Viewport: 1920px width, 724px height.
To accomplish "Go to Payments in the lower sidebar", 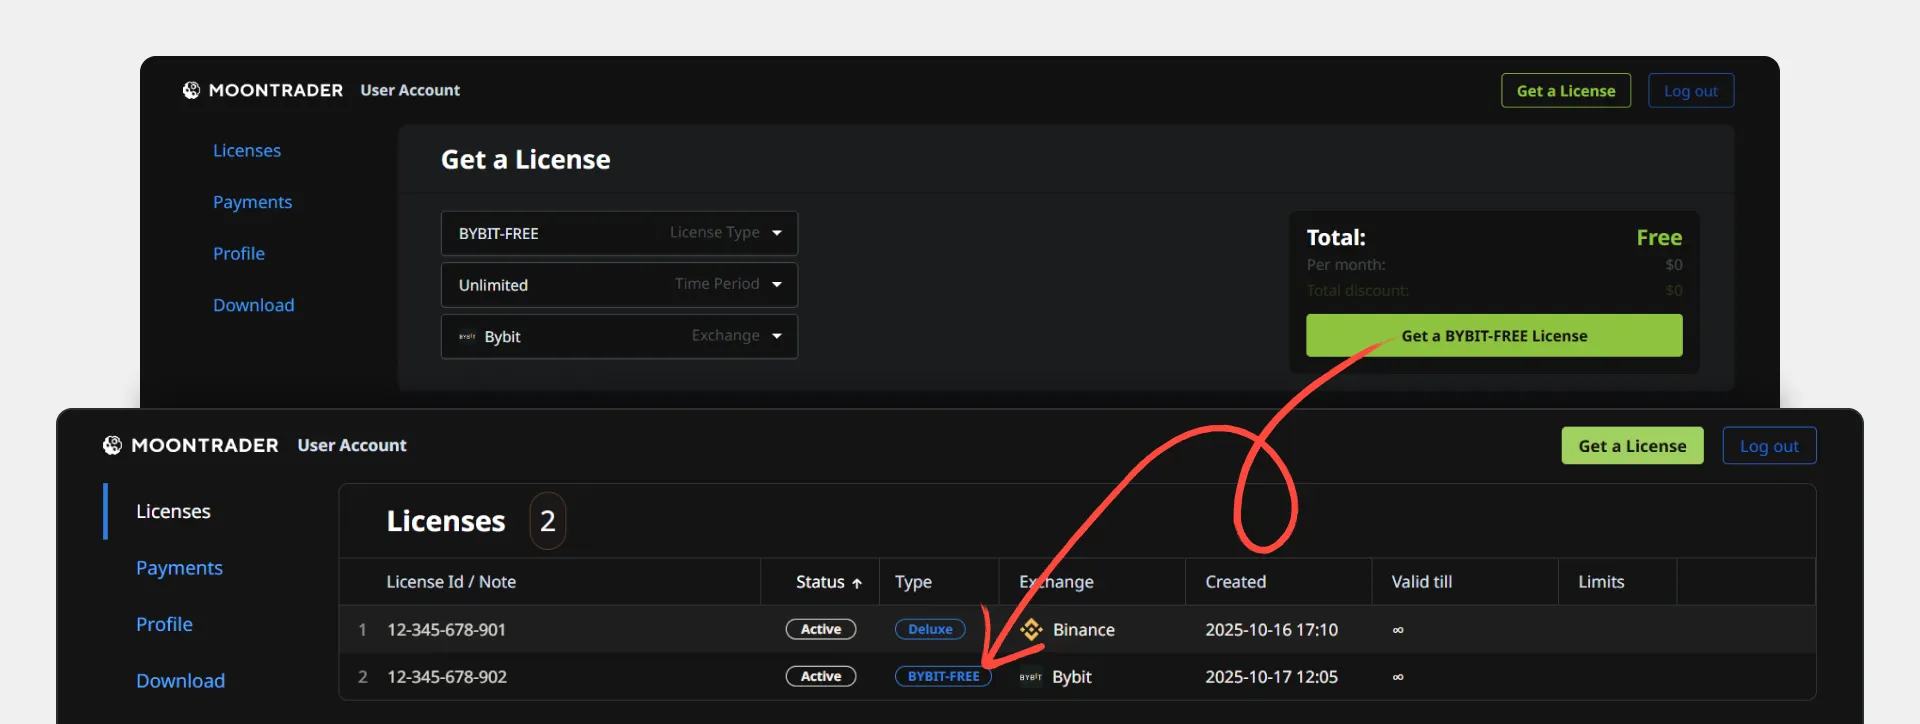I will click(179, 568).
